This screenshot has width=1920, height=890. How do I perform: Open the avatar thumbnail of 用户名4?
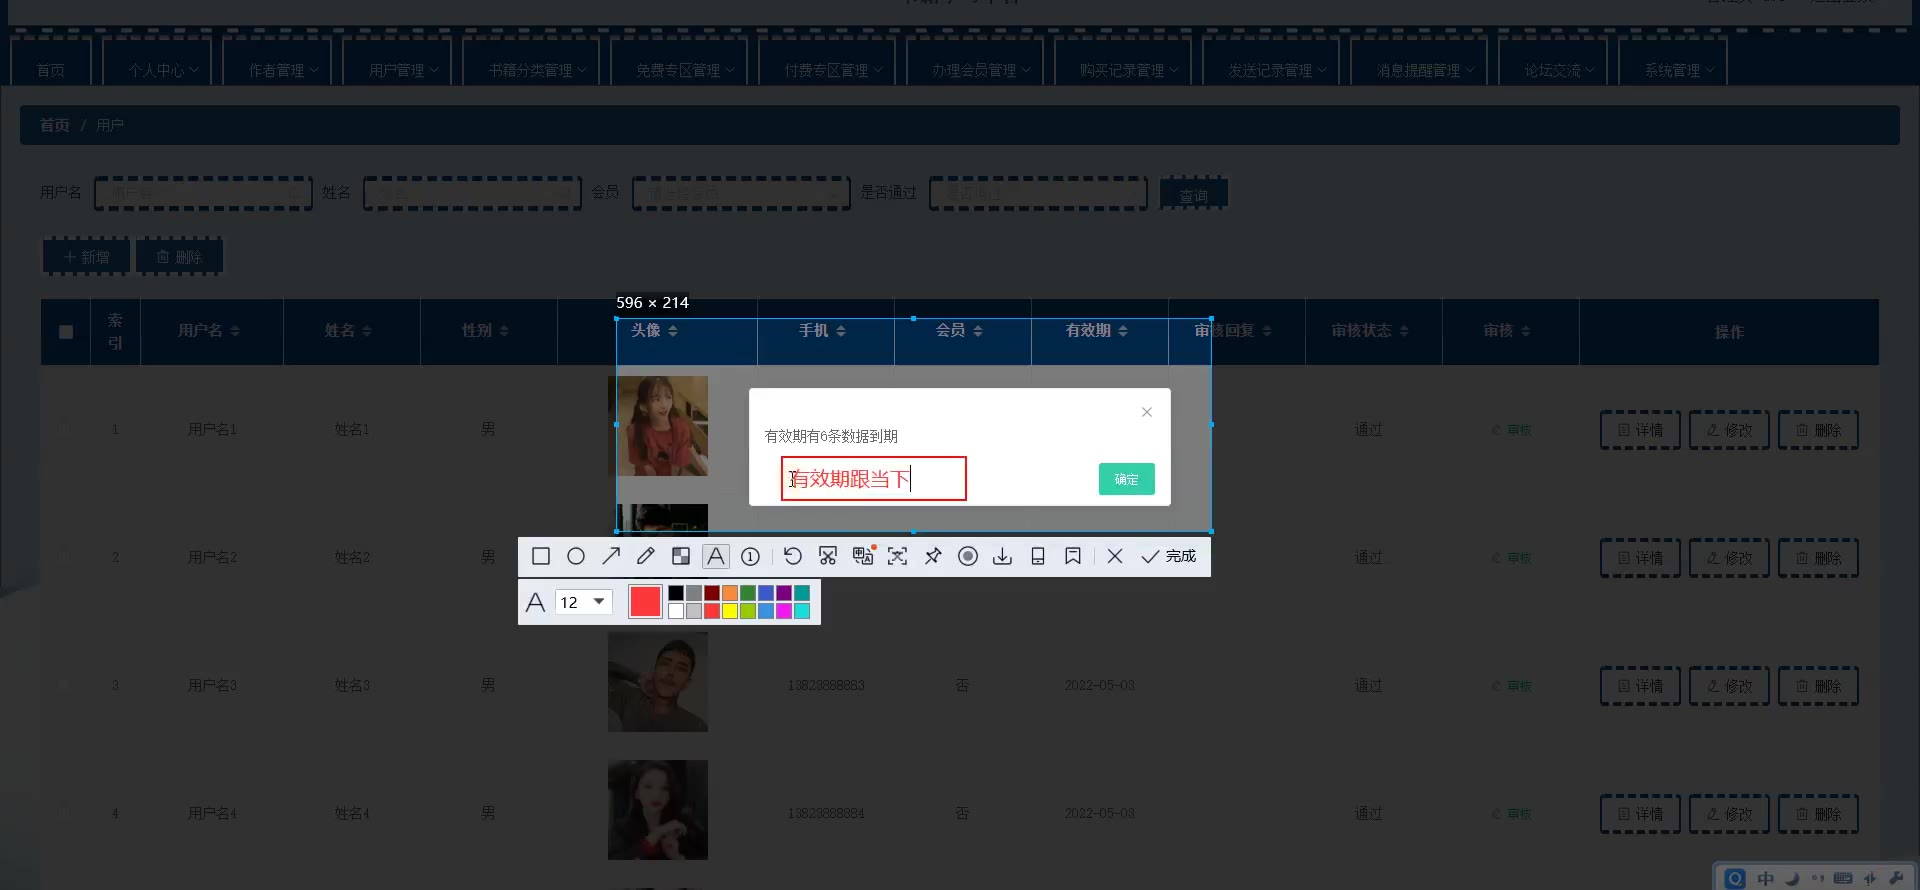tap(658, 810)
